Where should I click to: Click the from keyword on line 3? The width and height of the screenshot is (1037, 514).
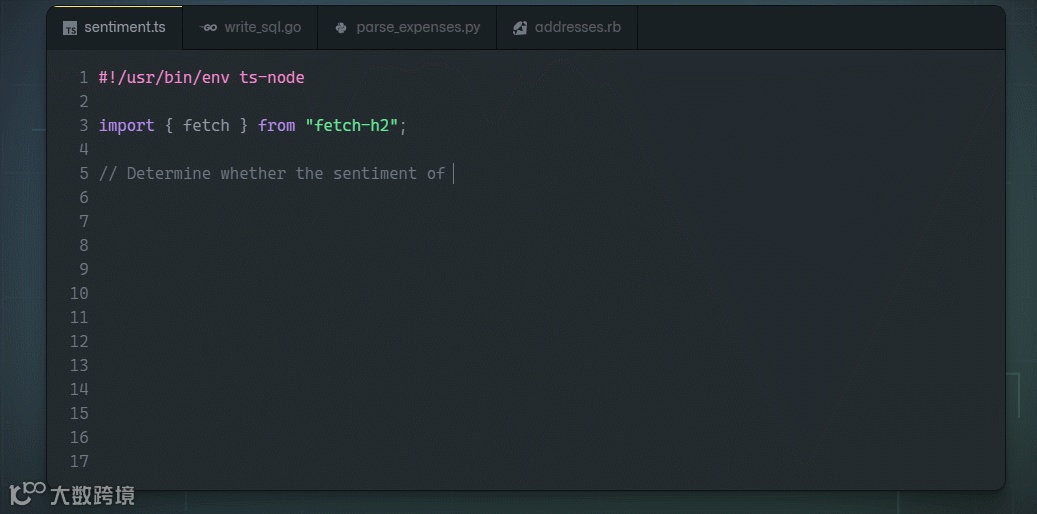276,125
